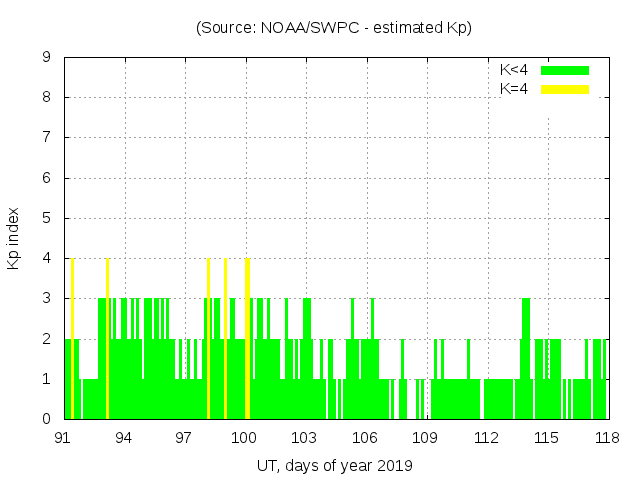640x480 pixels.
Task: Click the green K<4 legend swatch
Action: click(x=565, y=70)
